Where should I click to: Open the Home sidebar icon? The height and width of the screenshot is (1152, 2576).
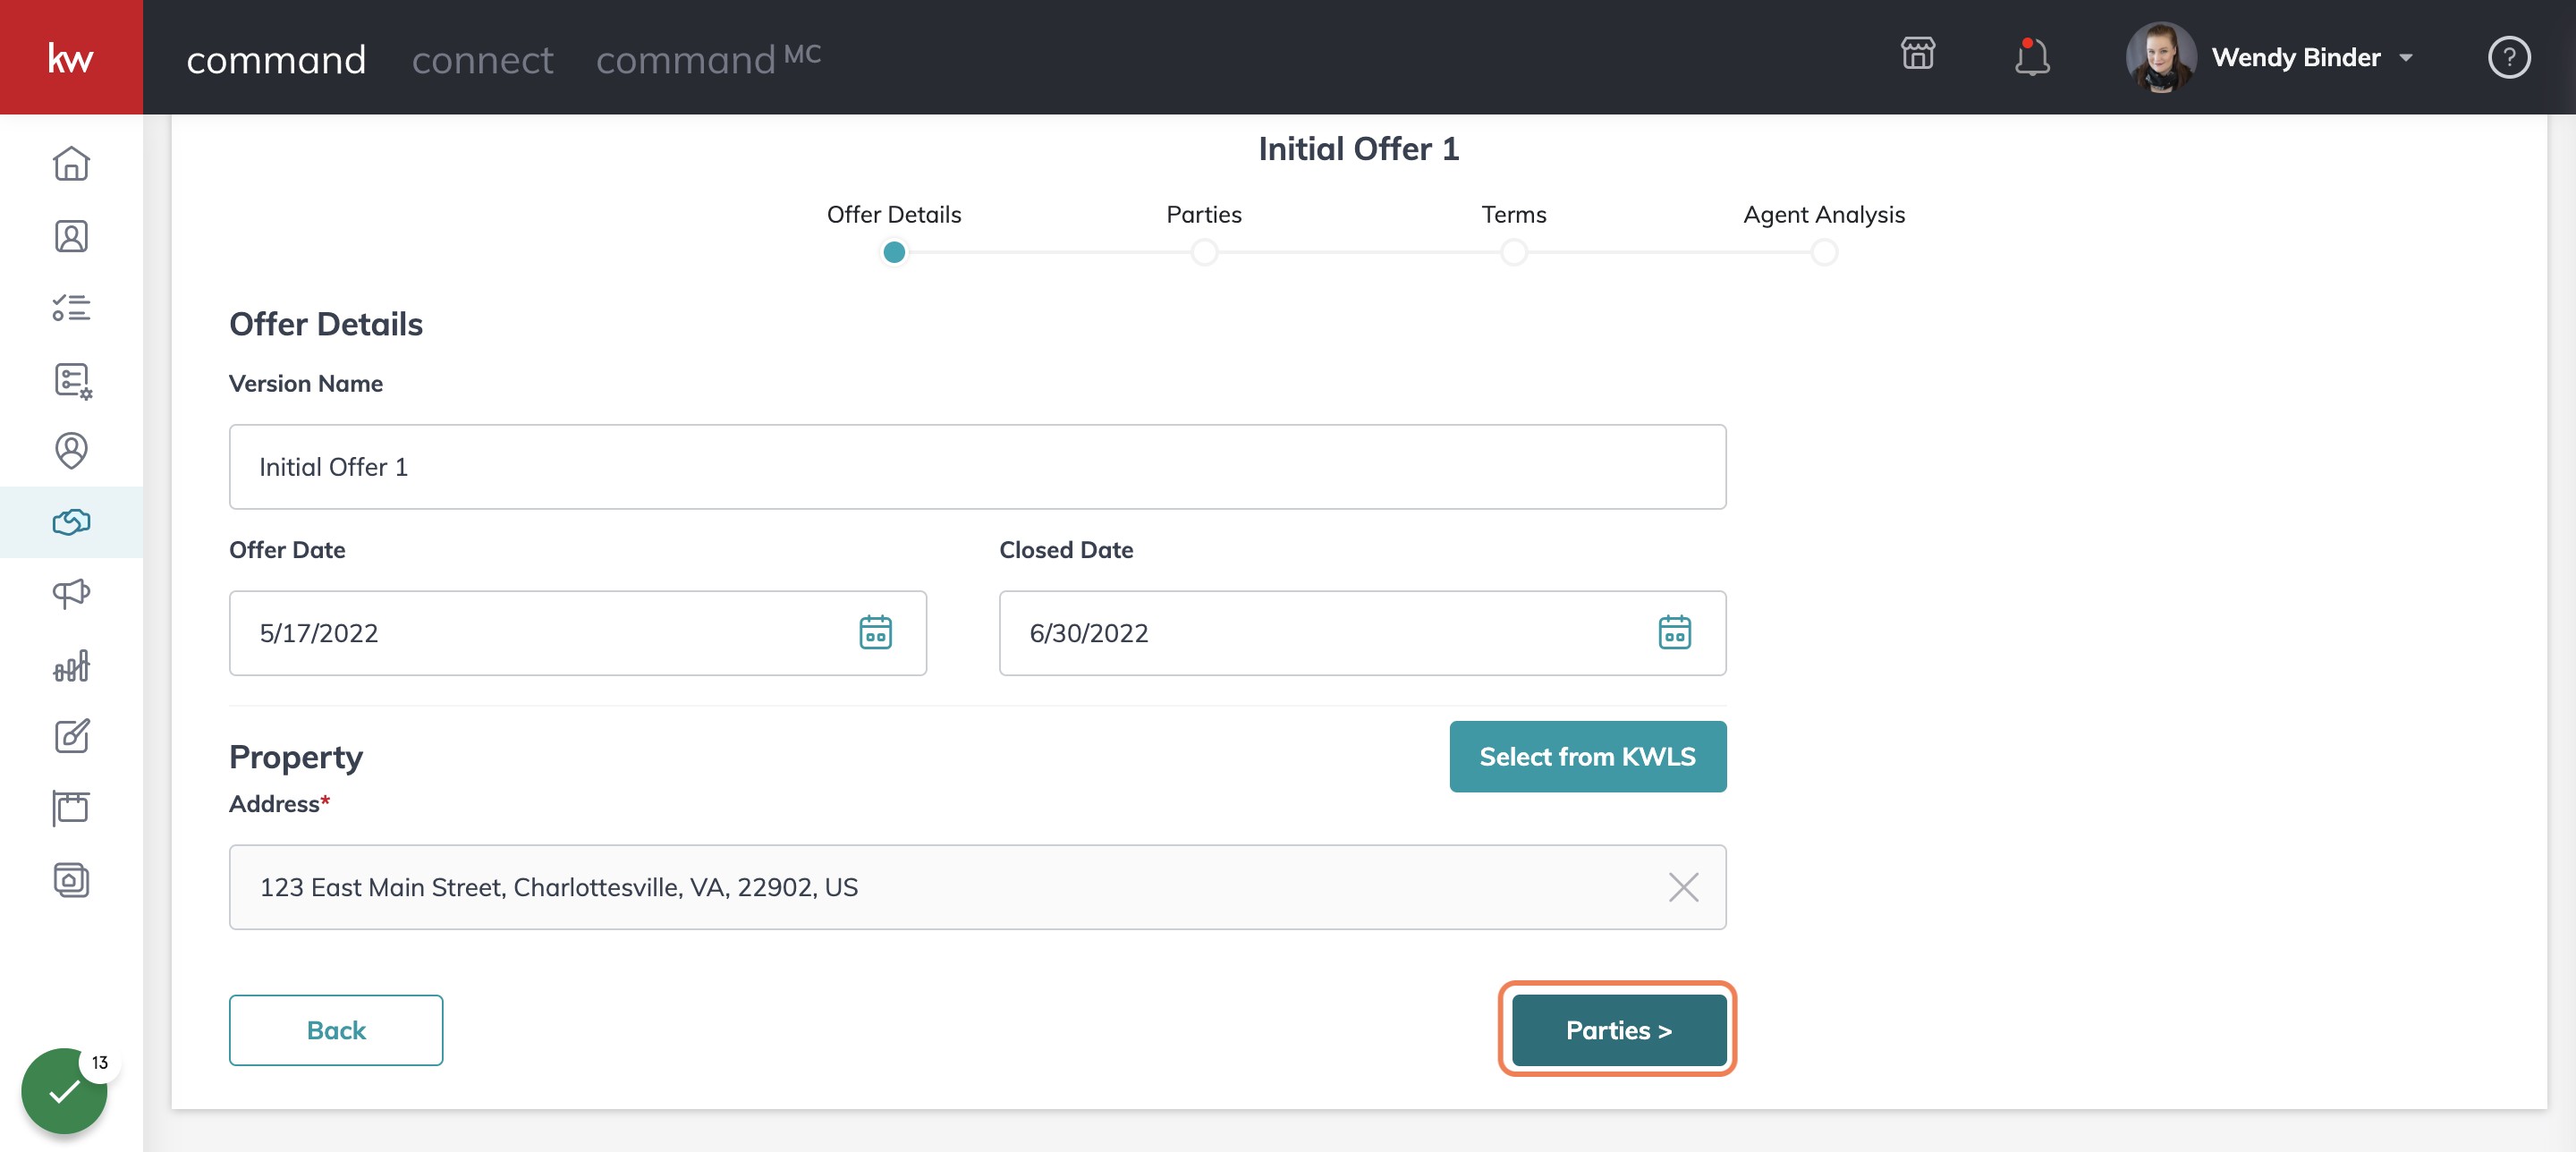71,163
